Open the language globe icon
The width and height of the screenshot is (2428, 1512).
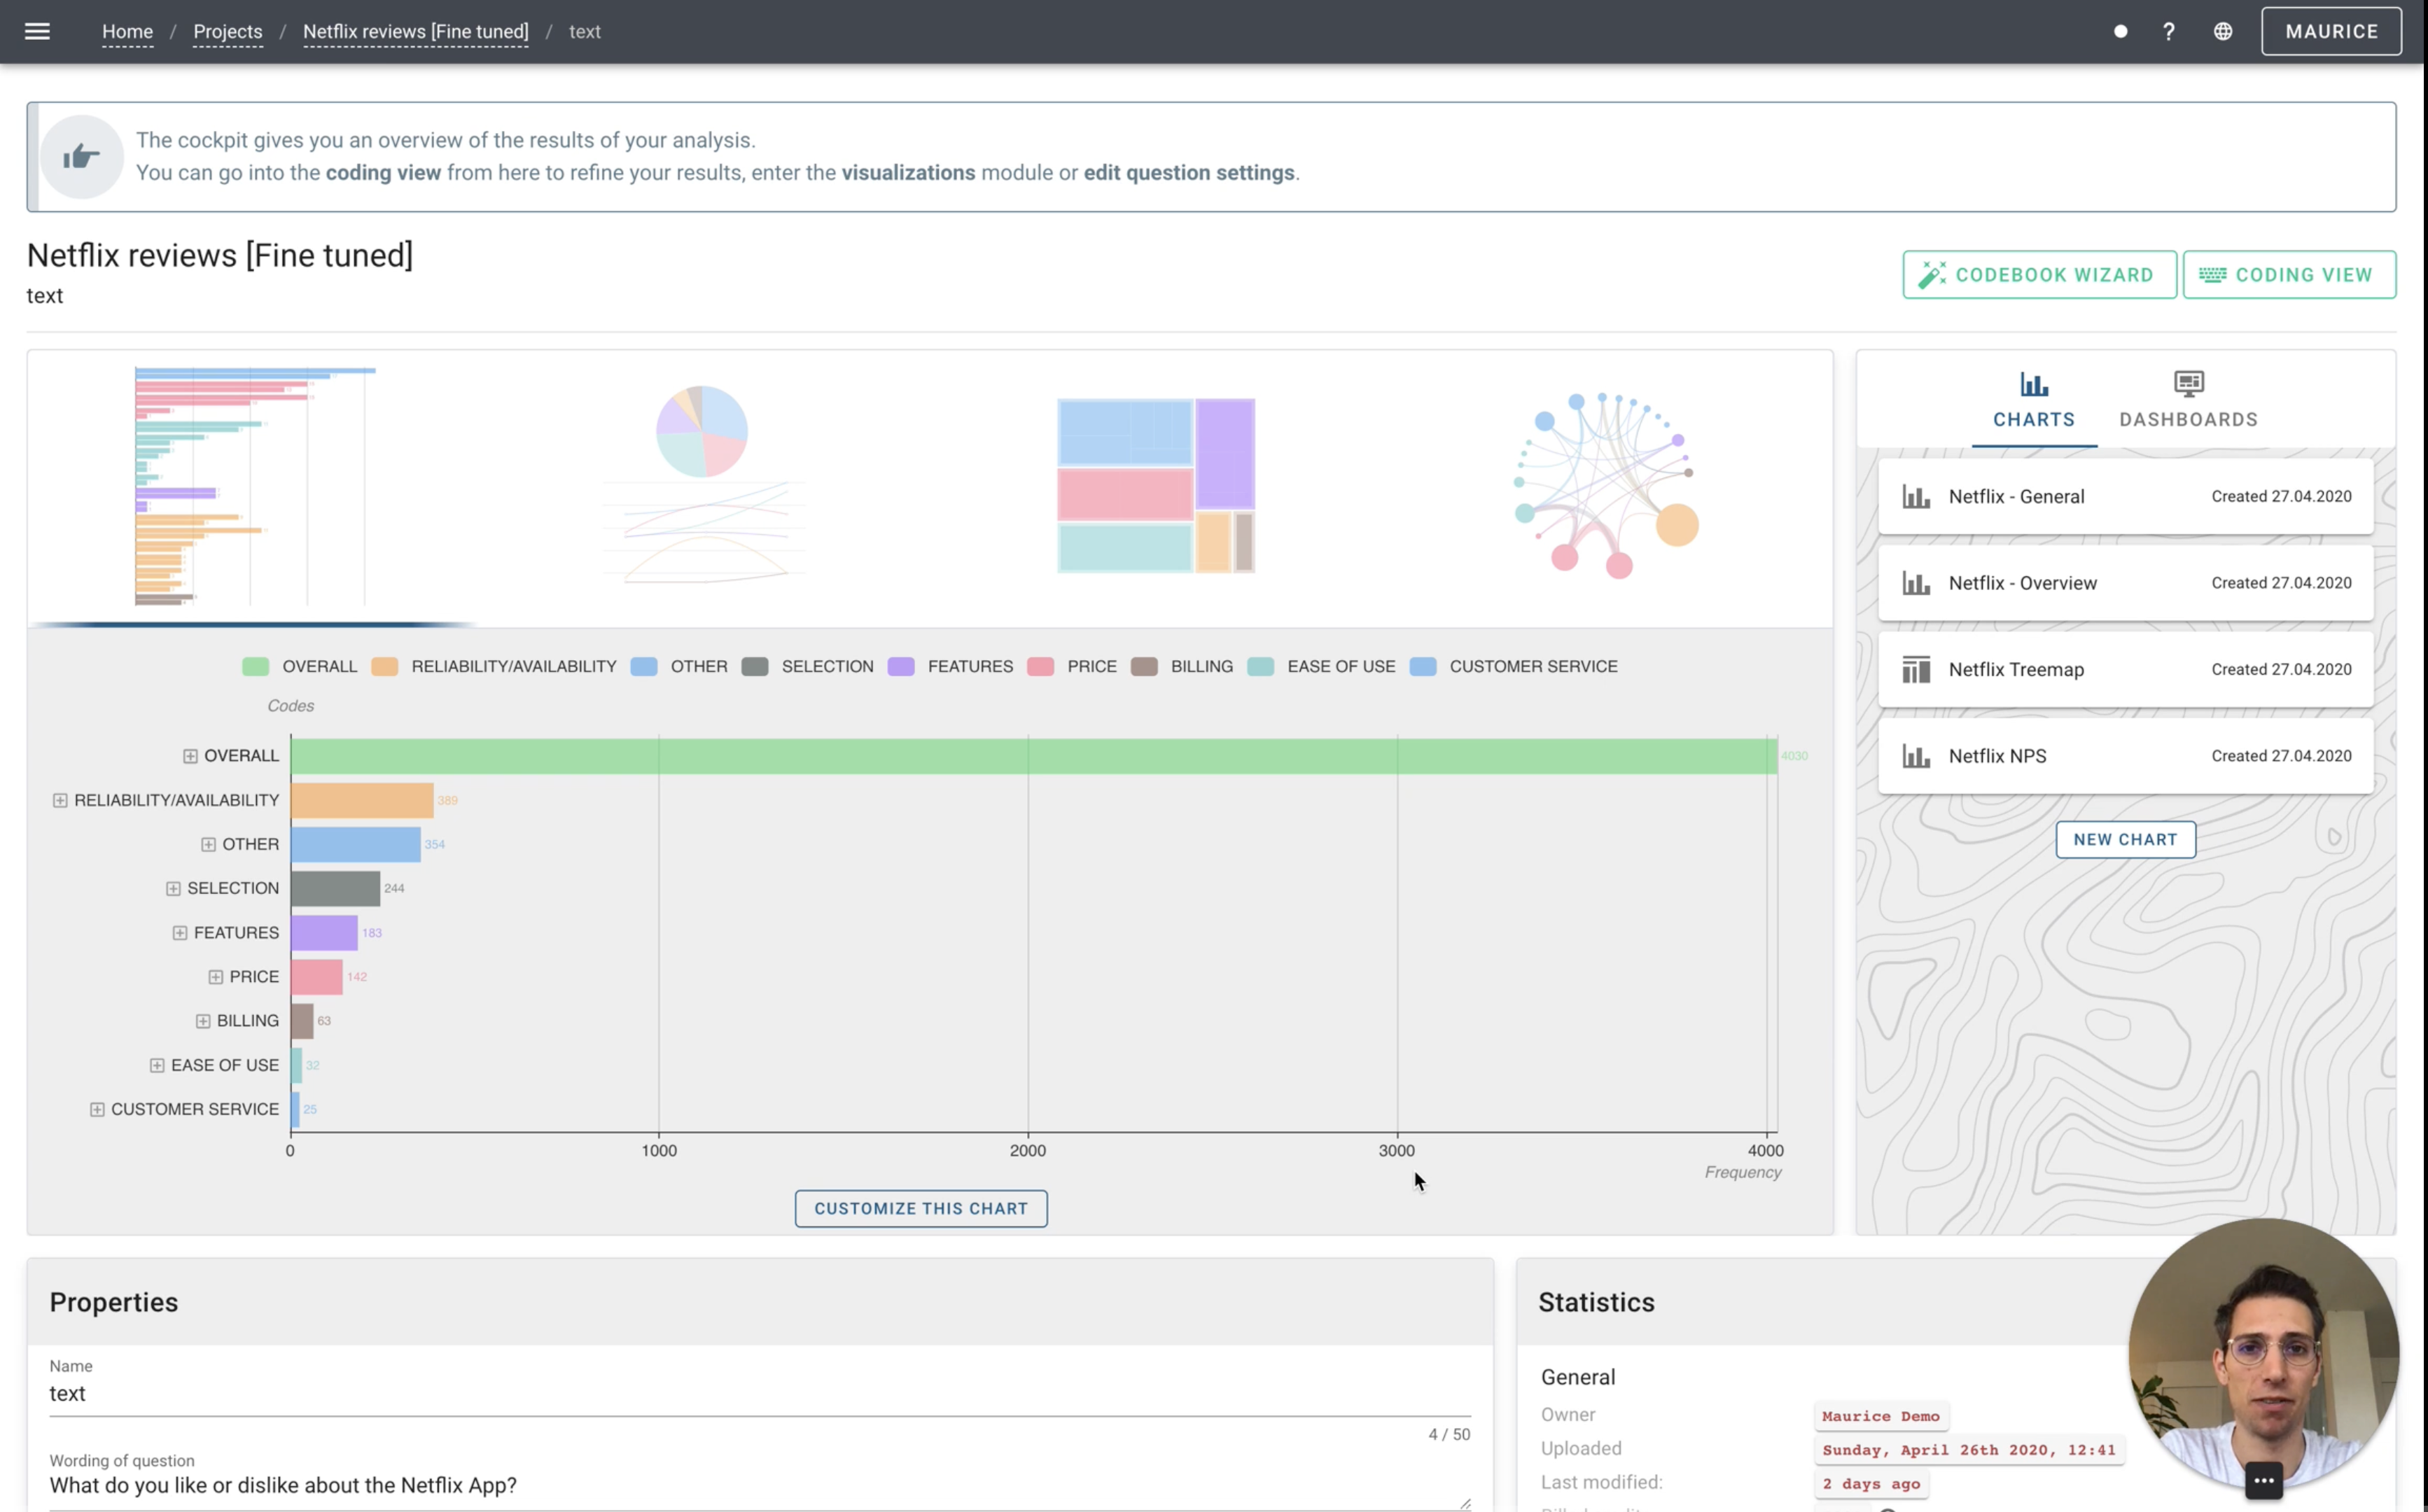2222,31
